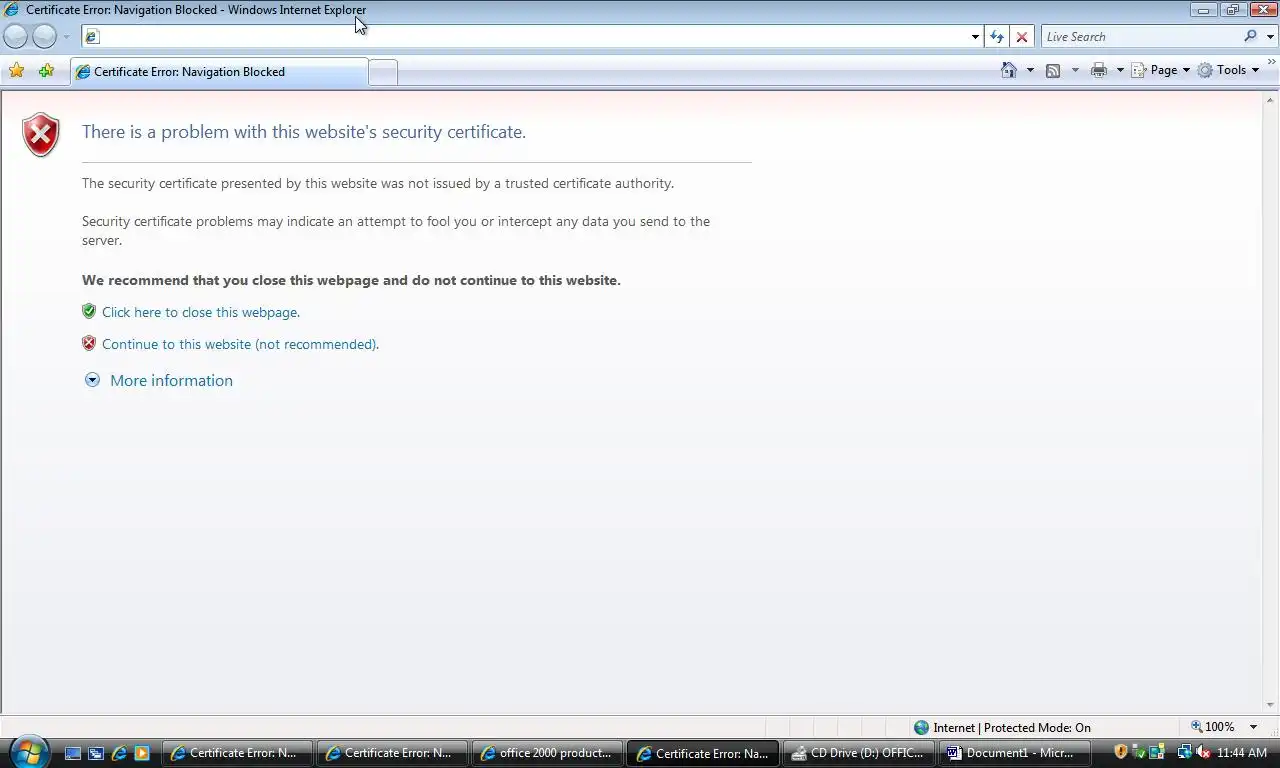Expand the Home button dropdown arrow
Image resolution: width=1280 pixels, height=768 pixels.
coord(1030,70)
